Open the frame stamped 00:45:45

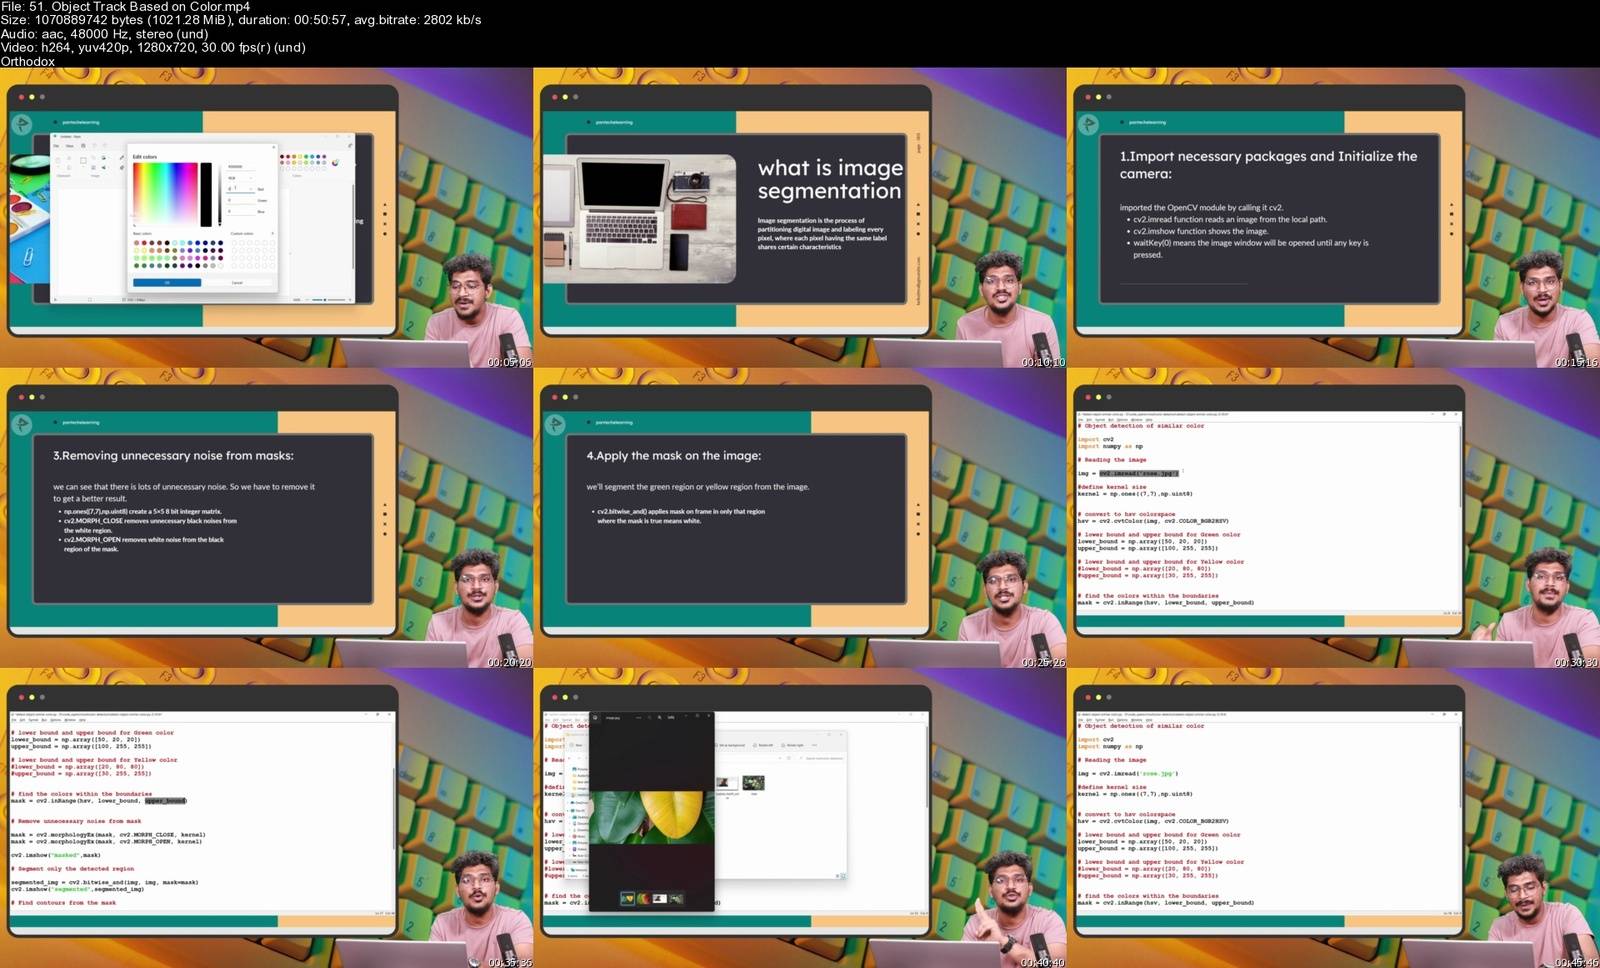(x=1333, y=818)
